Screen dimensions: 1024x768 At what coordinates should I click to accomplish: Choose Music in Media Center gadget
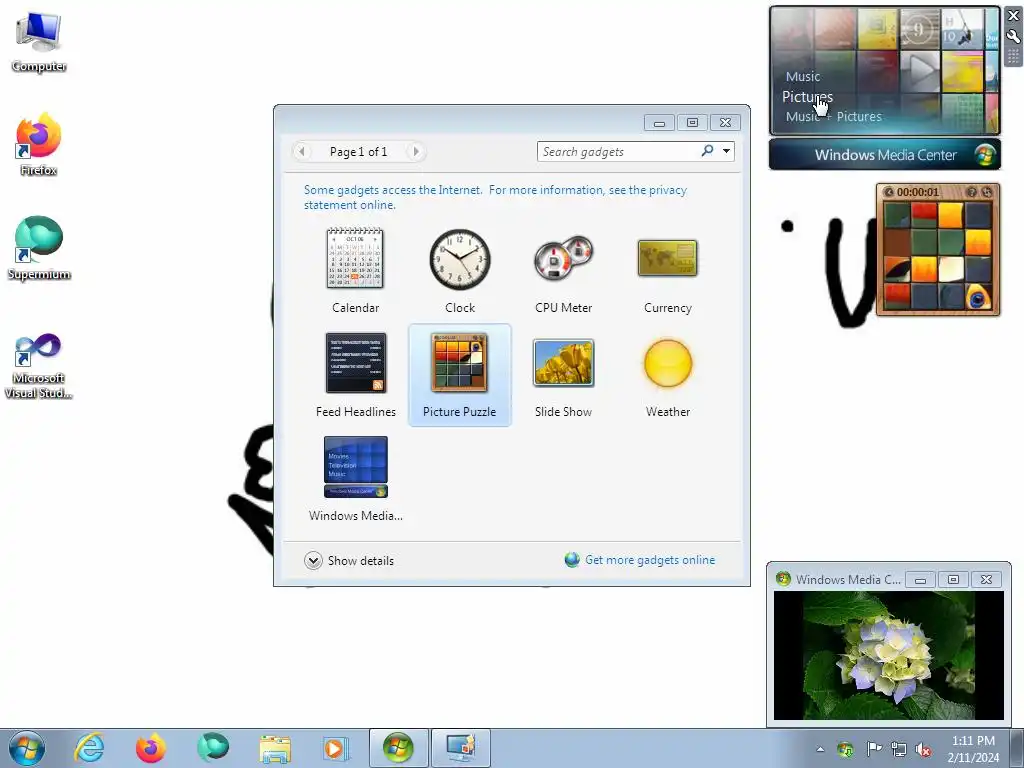coord(802,76)
